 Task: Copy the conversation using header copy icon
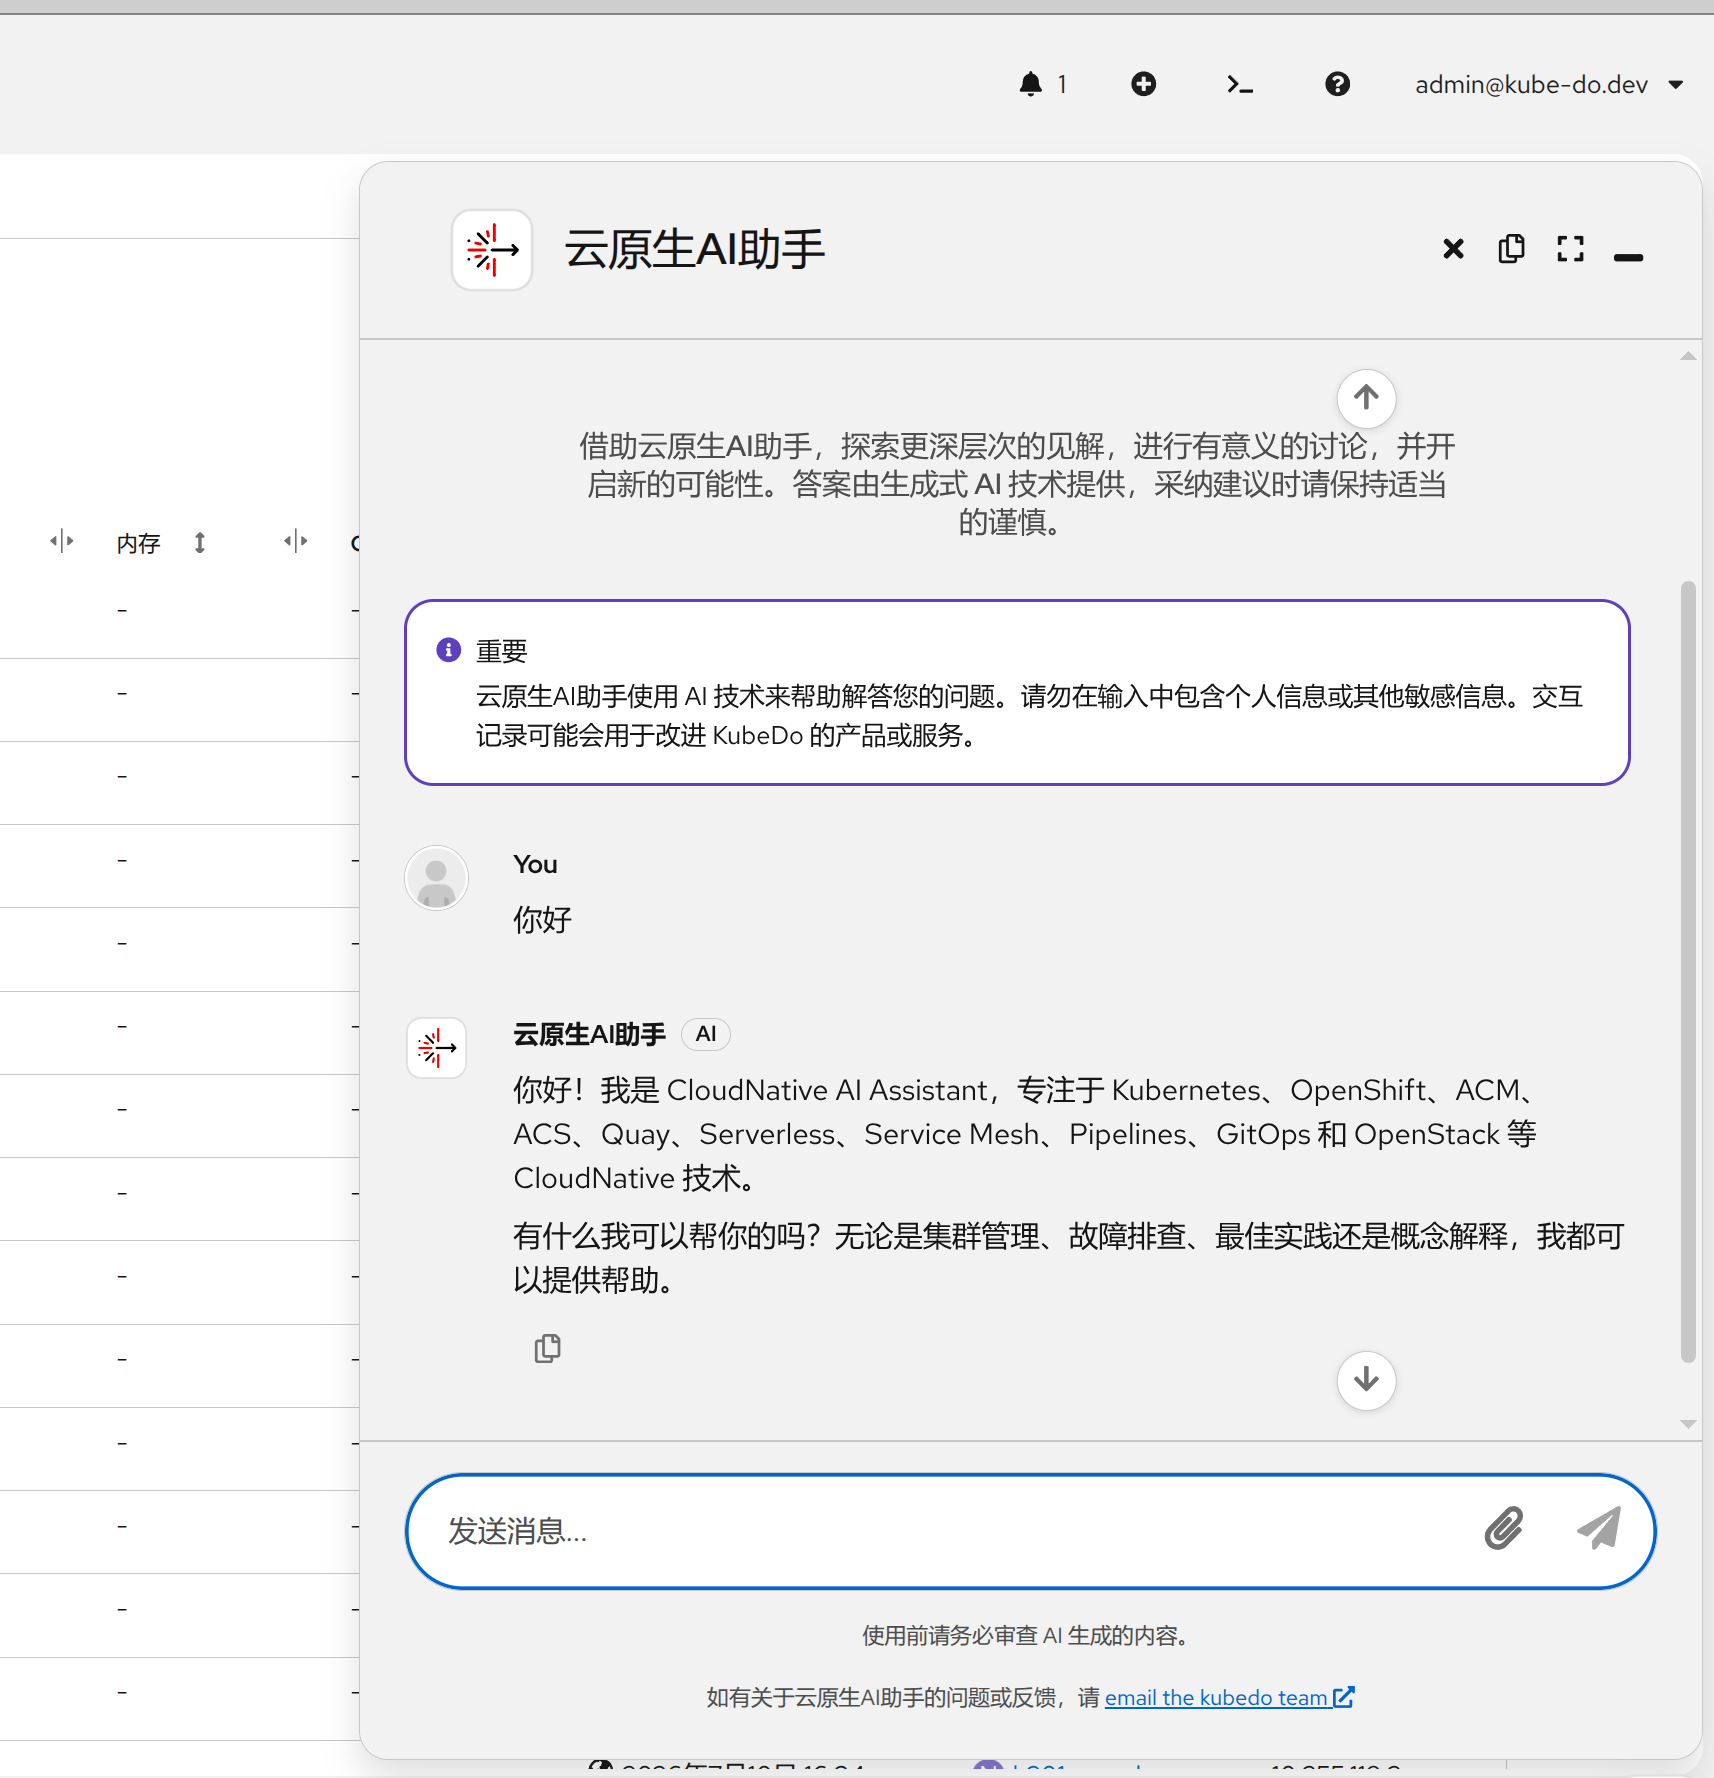pos(1511,248)
